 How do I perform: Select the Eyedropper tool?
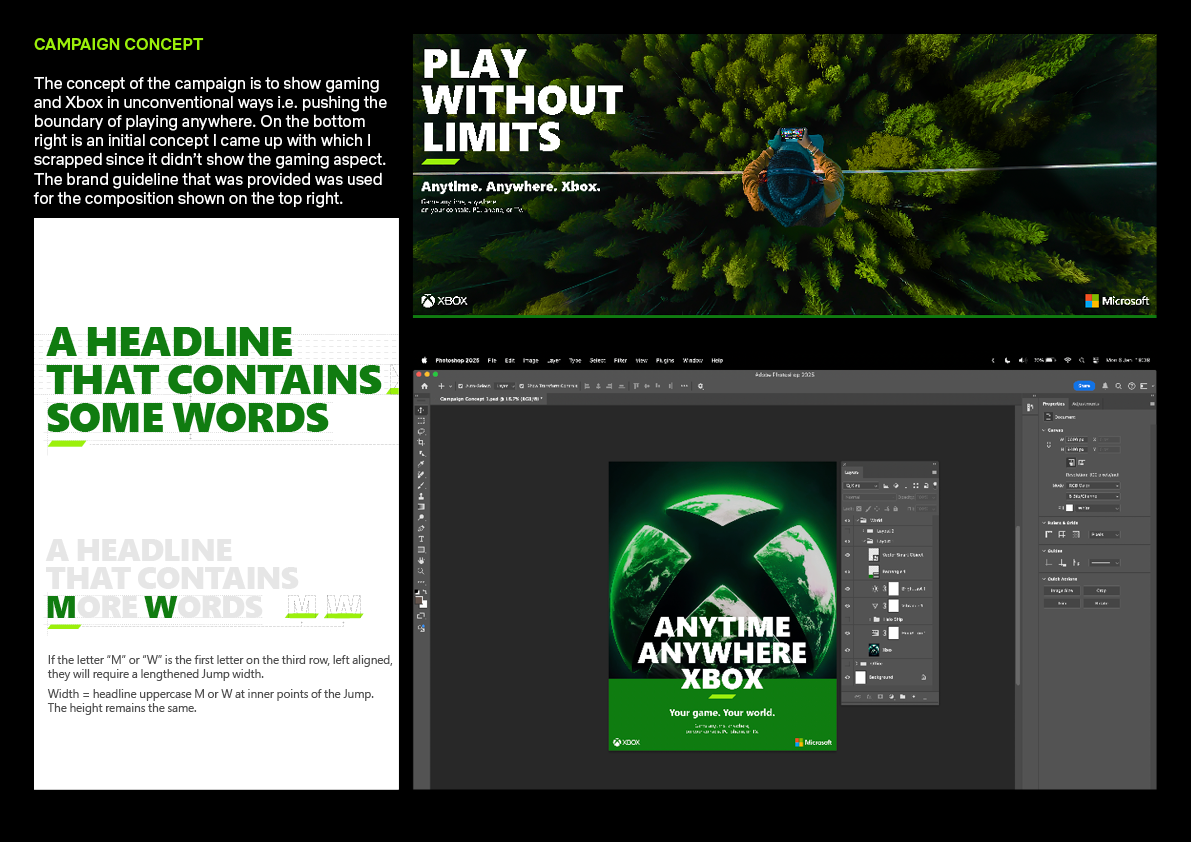coord(421,464)
